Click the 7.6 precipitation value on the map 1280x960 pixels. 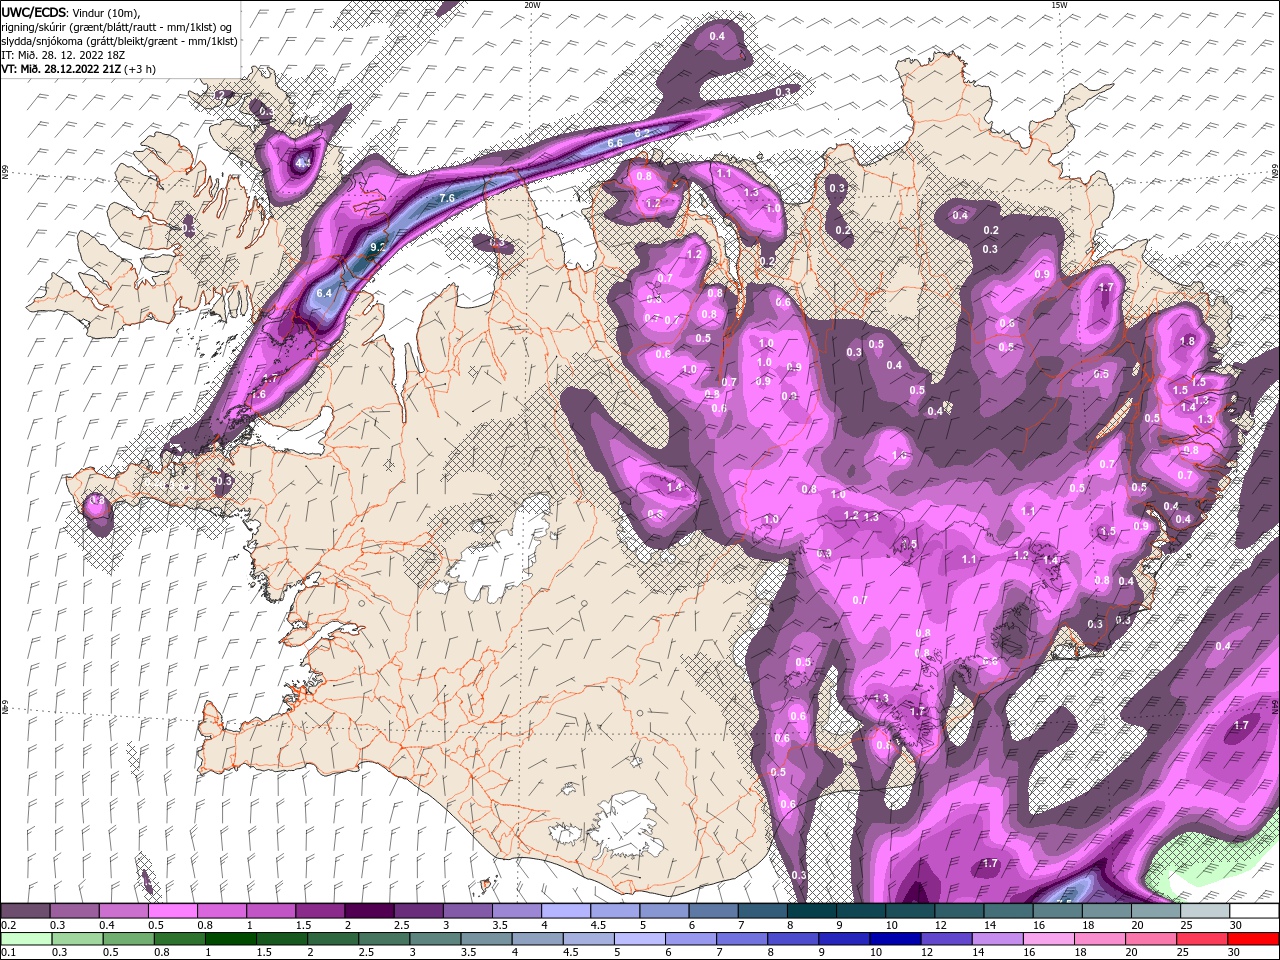[447, 198]
